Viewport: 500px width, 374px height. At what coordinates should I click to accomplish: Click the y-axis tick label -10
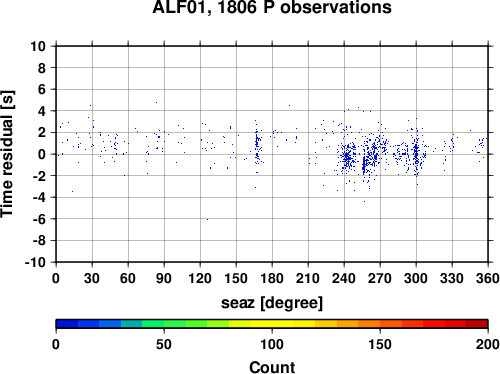point(35,263)
